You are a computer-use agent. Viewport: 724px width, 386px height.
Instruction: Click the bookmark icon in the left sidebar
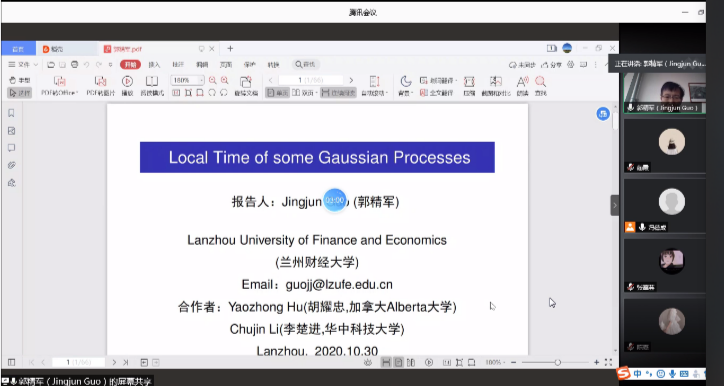(x=12, y=113)
